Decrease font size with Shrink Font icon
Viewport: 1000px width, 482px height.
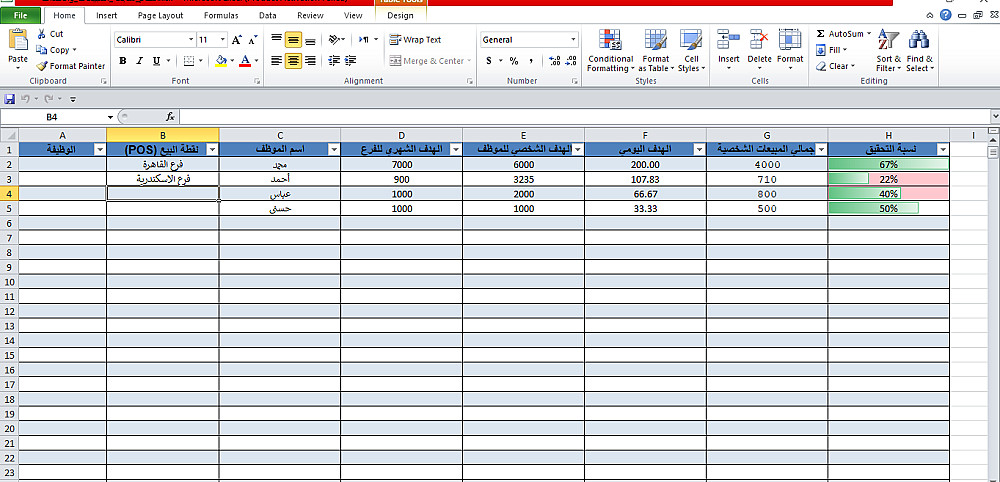pos(253,40)
